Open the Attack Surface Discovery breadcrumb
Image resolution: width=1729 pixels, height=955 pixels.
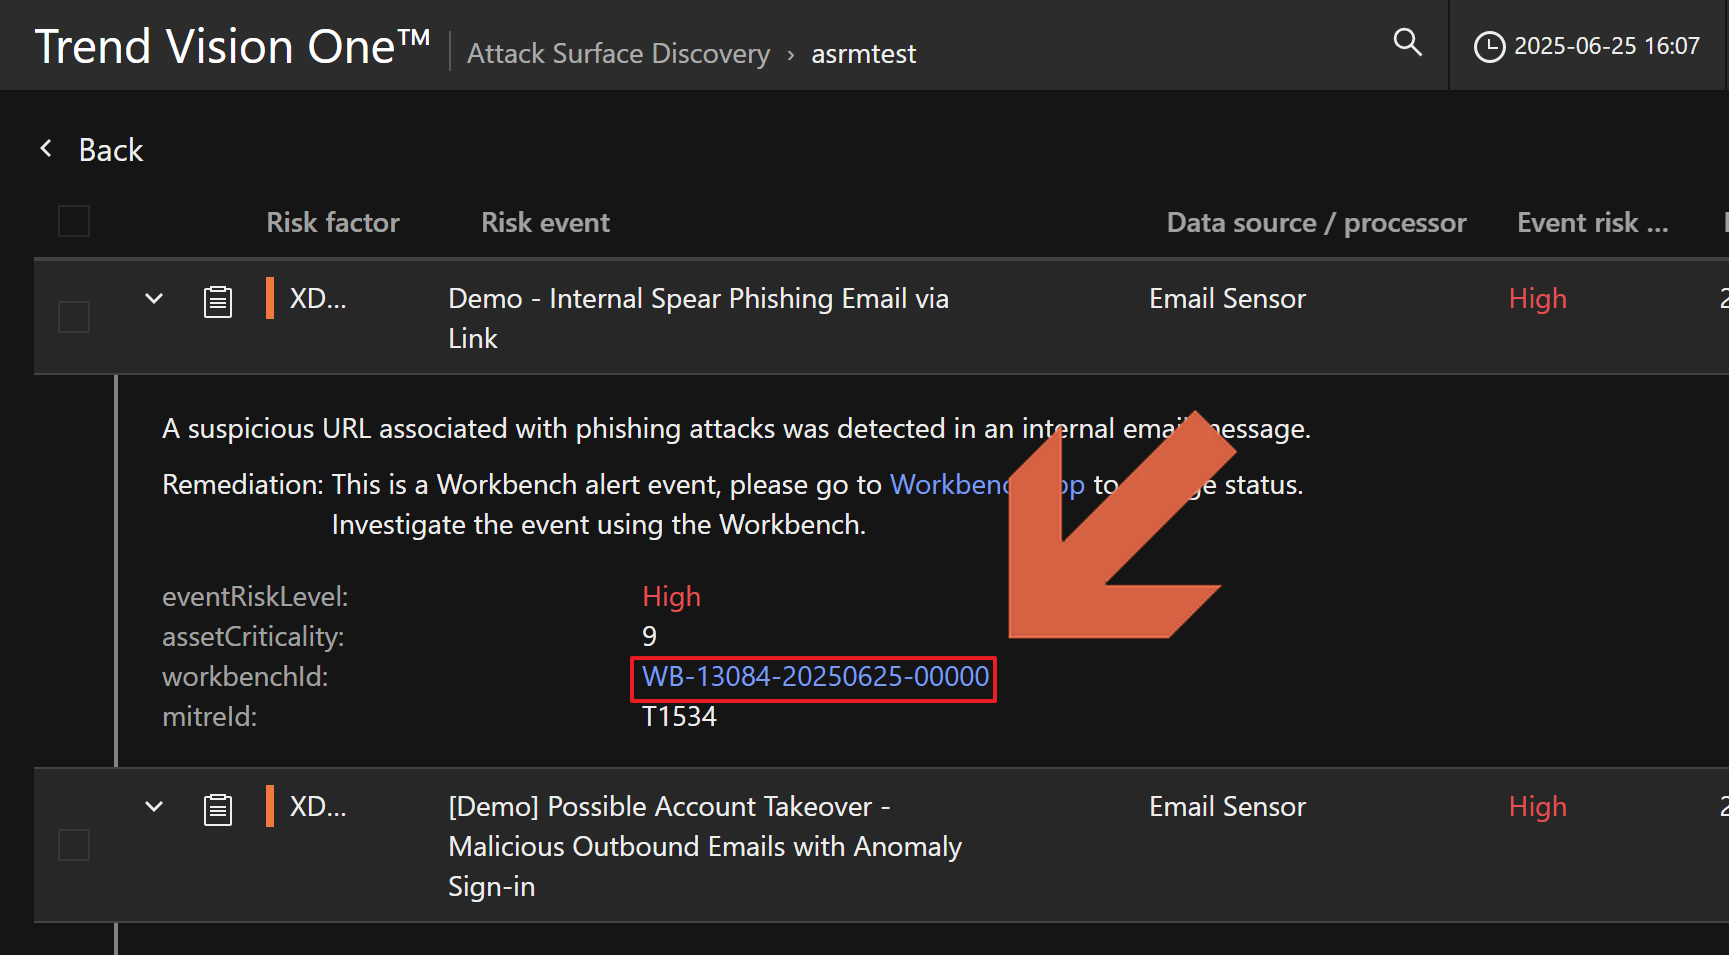tap(618, 54)
